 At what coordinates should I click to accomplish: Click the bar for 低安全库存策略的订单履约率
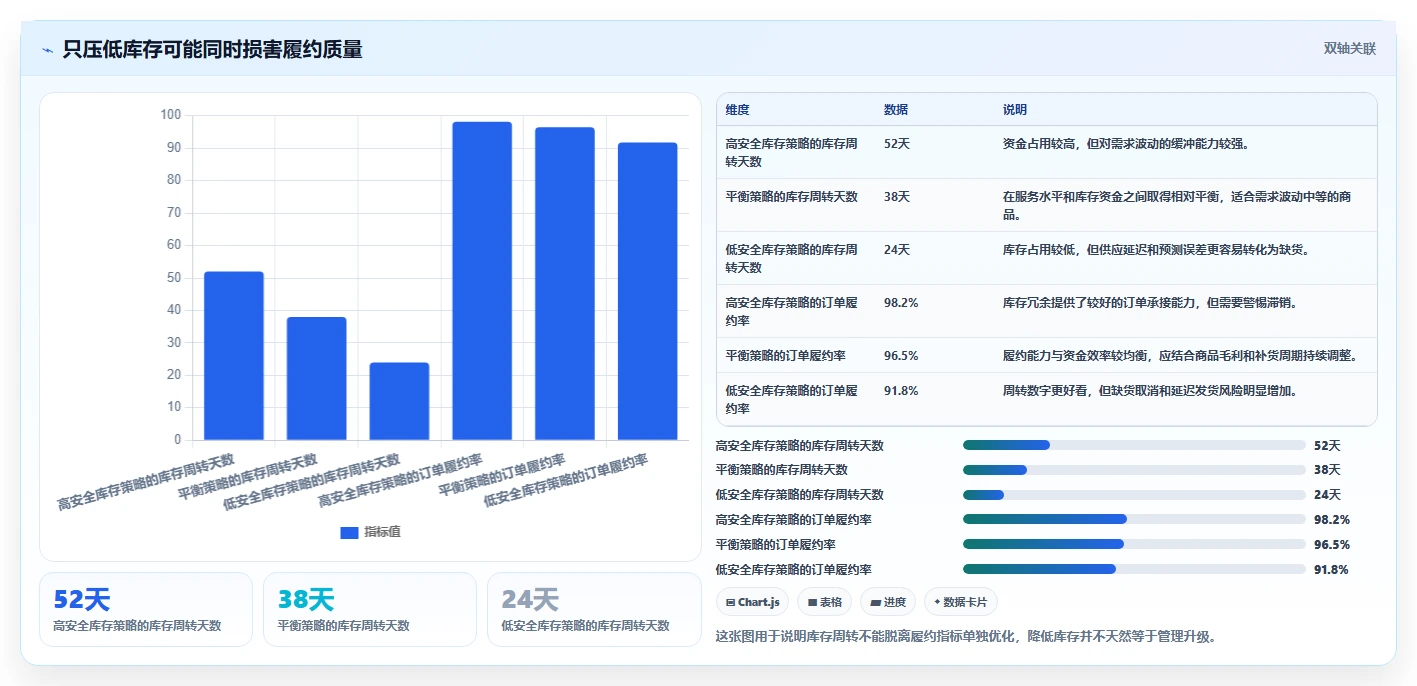[647, 291]
